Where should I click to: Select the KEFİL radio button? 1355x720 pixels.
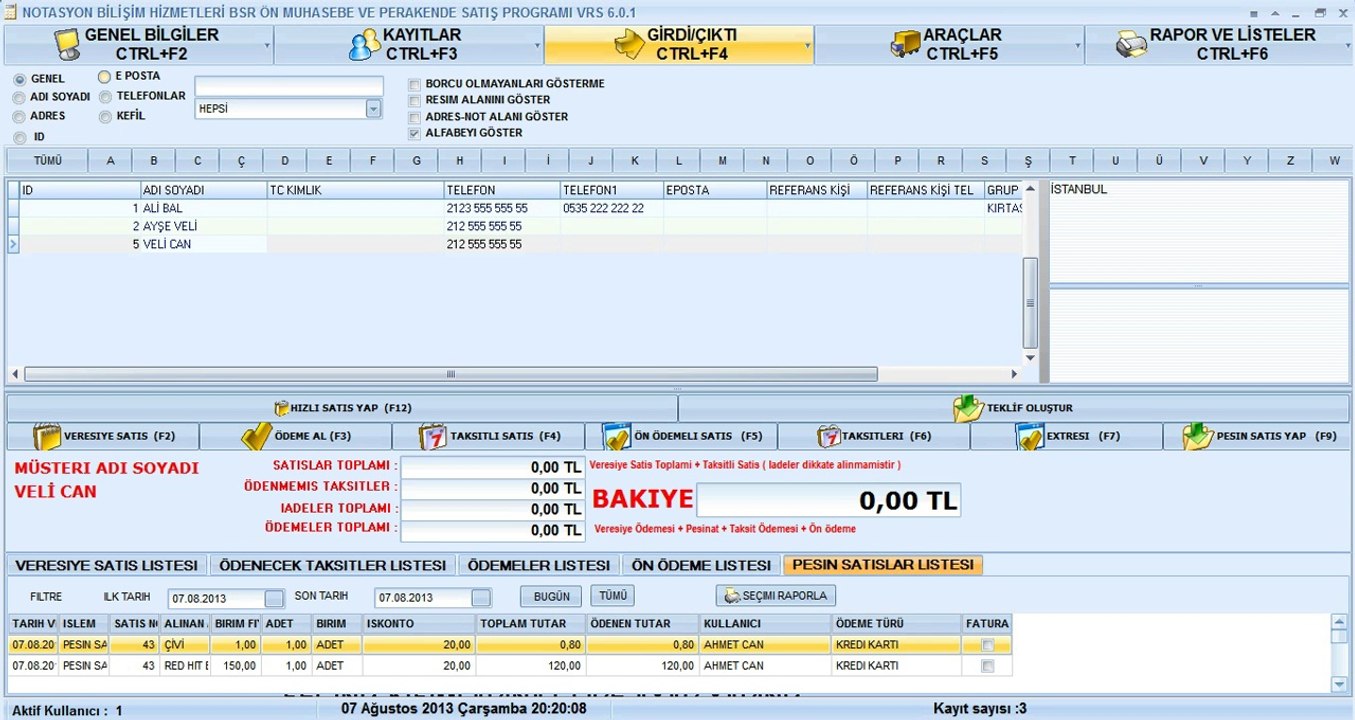point(104,116)
